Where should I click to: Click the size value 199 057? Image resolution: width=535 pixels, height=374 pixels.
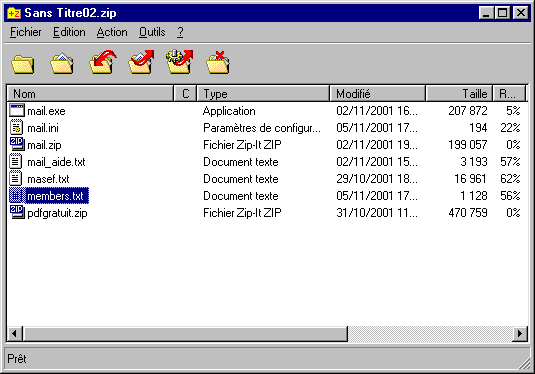pyautogui.click(x=468, y=145)
